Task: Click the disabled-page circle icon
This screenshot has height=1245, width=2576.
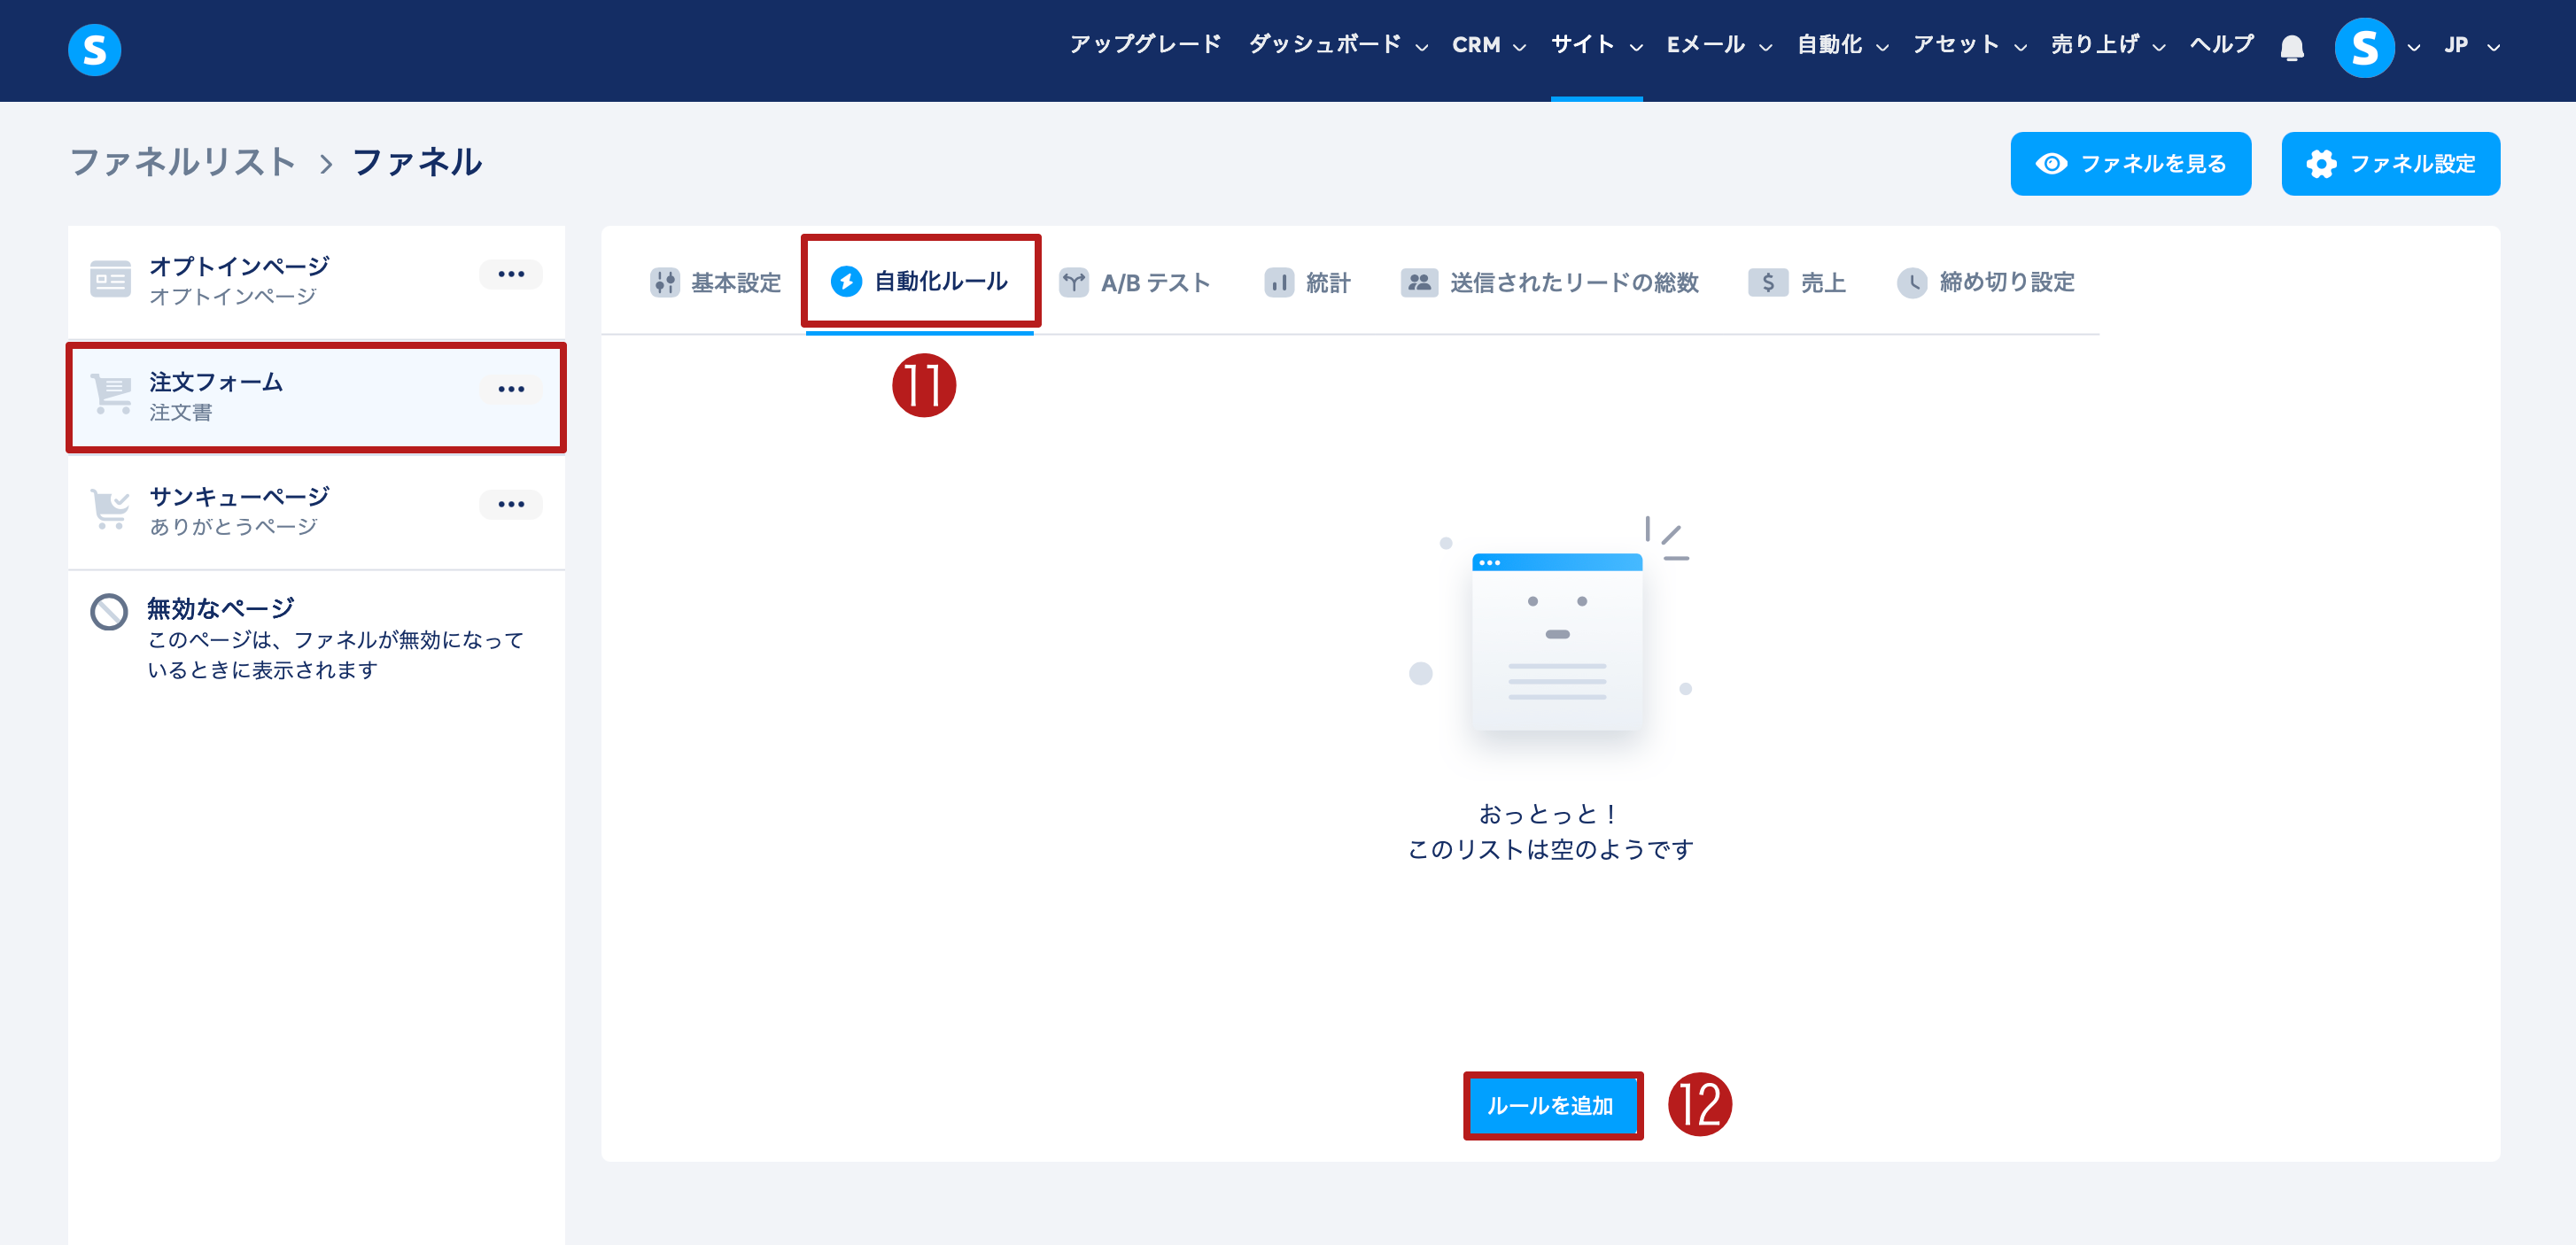Action: coord(109,611)
